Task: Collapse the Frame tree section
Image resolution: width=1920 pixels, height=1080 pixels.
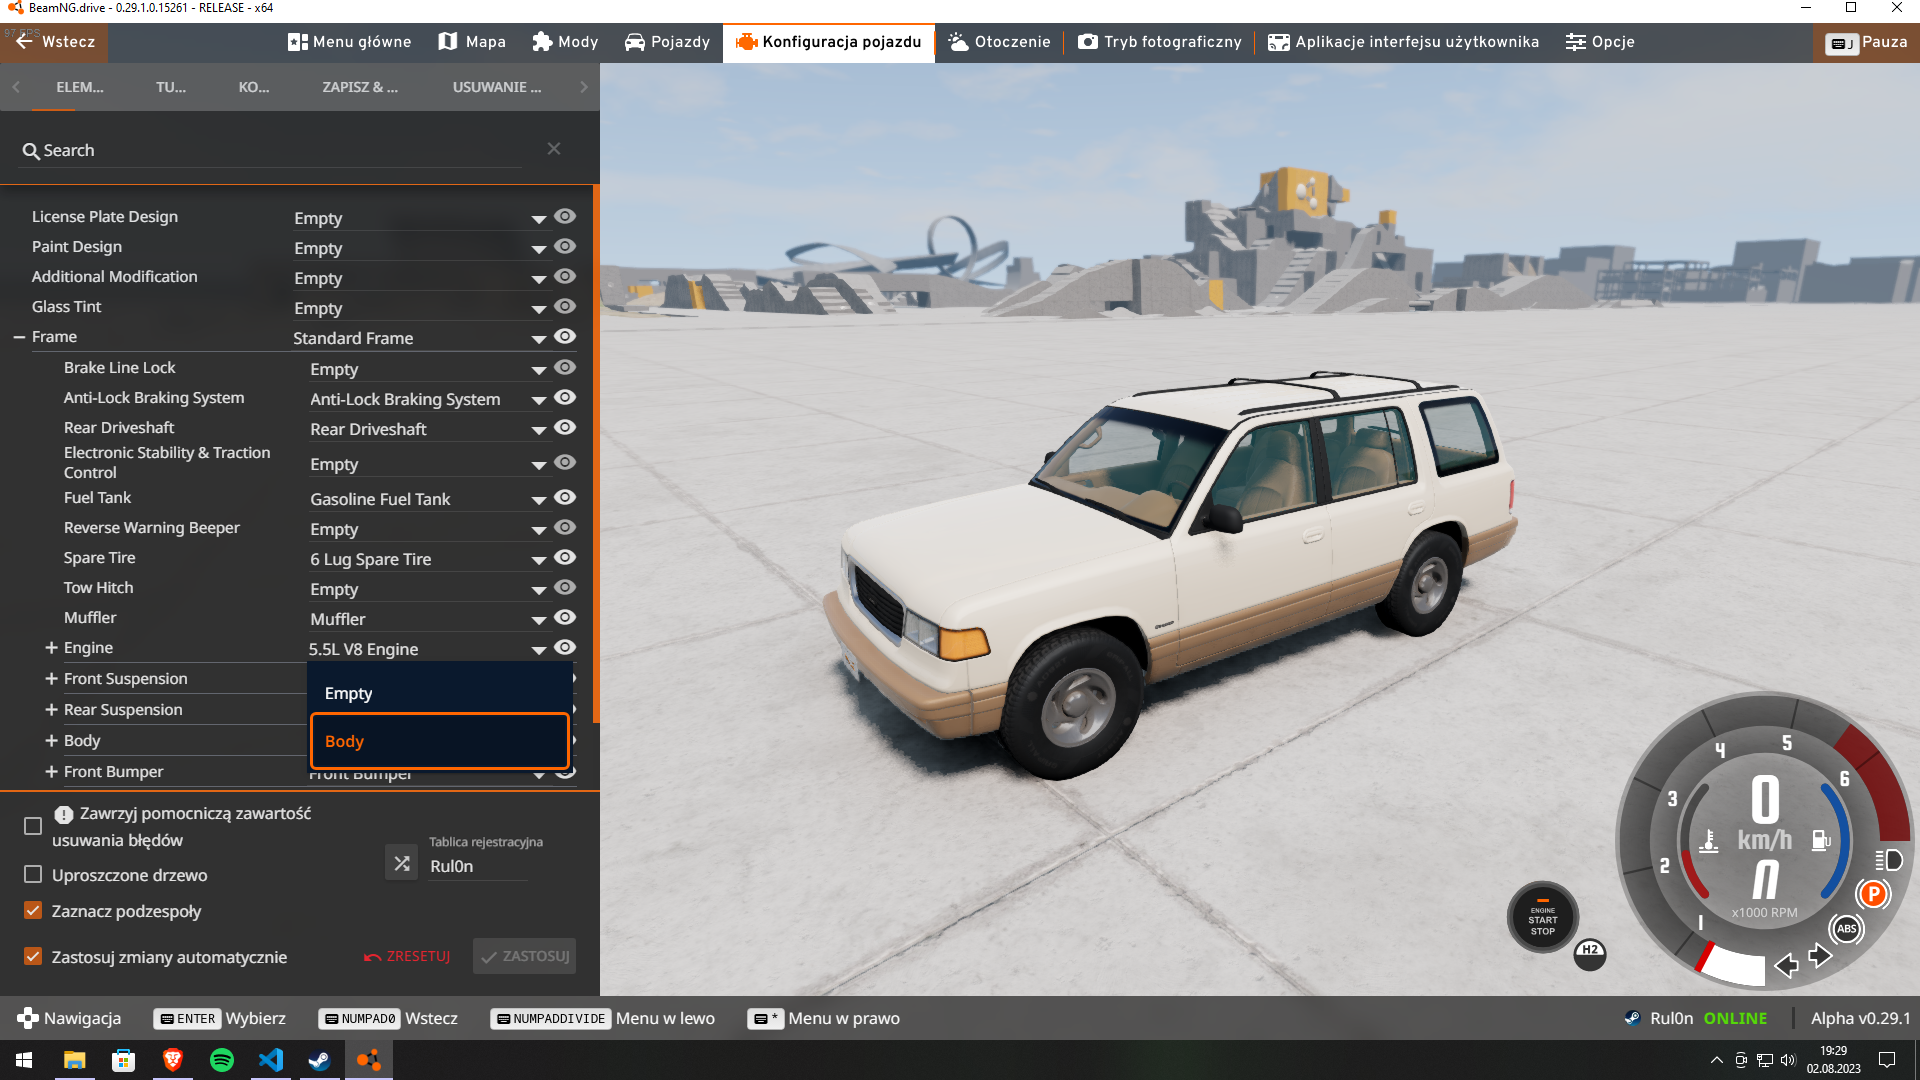Action: pyautogui.click(x=19, y=337)
